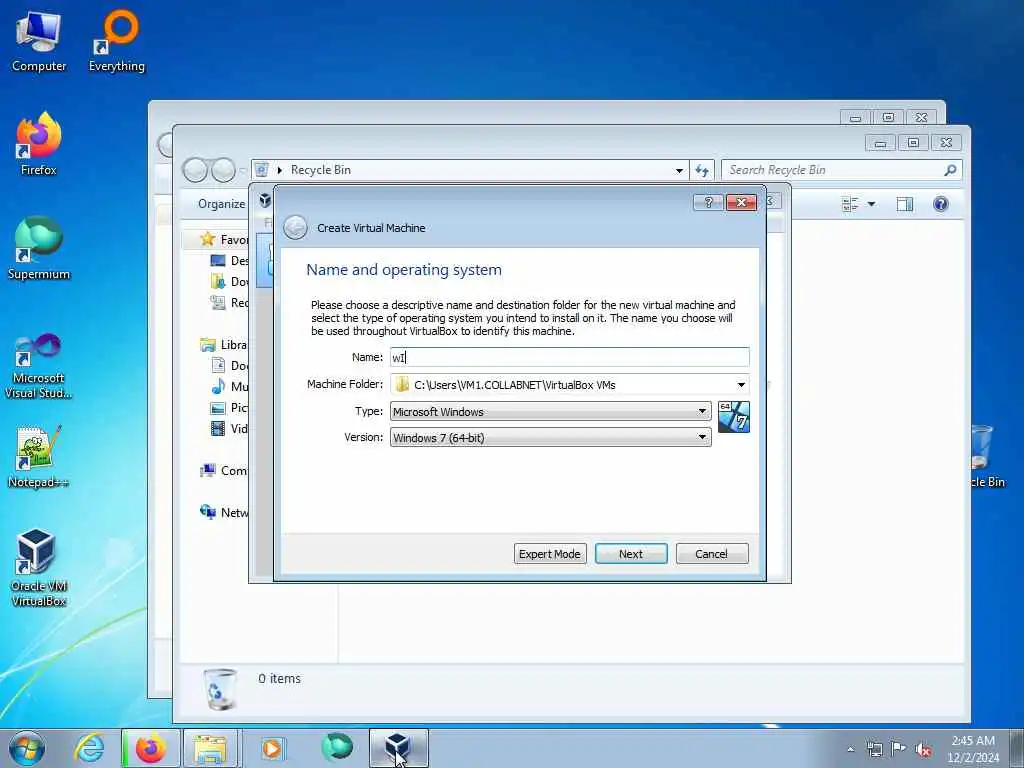Select Favorites in navigation pane
This screenshot has height=768, width=1024.
[225, 240]
